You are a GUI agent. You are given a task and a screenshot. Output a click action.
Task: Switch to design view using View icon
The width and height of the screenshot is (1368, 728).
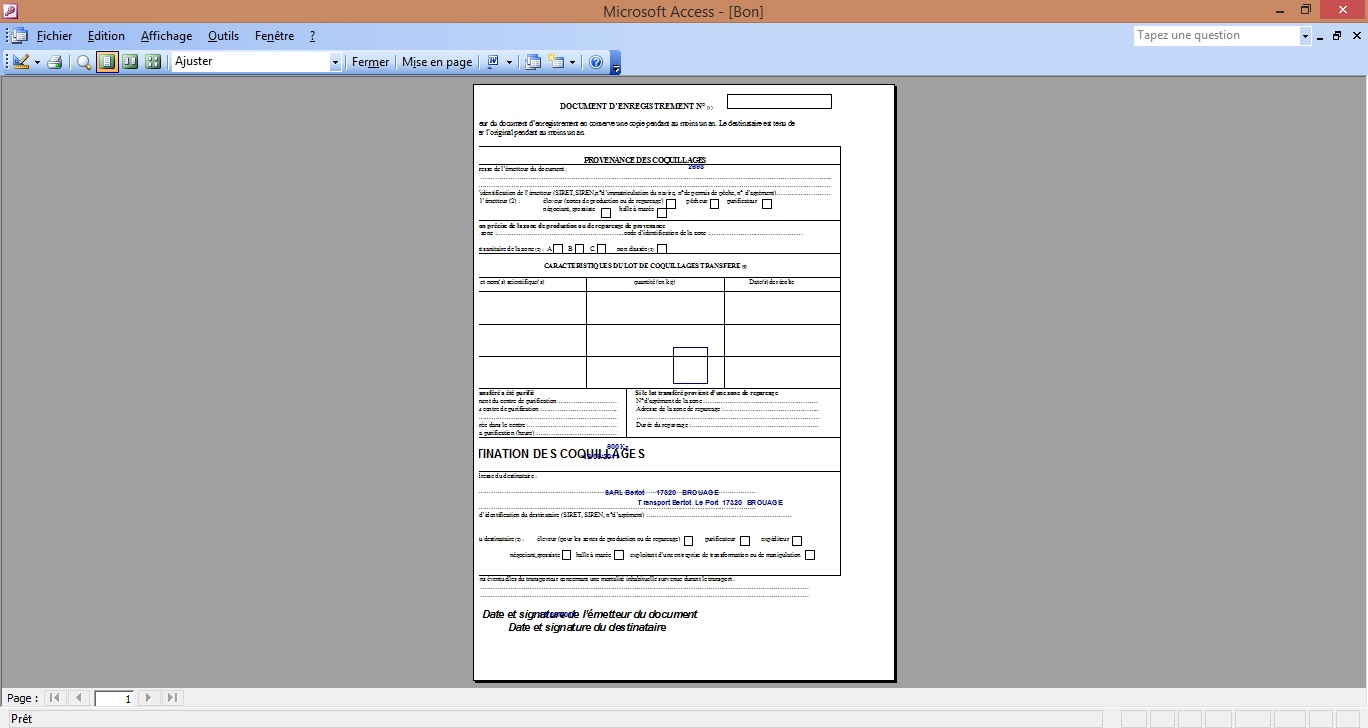pyautogui.click(x=20, y=62)
